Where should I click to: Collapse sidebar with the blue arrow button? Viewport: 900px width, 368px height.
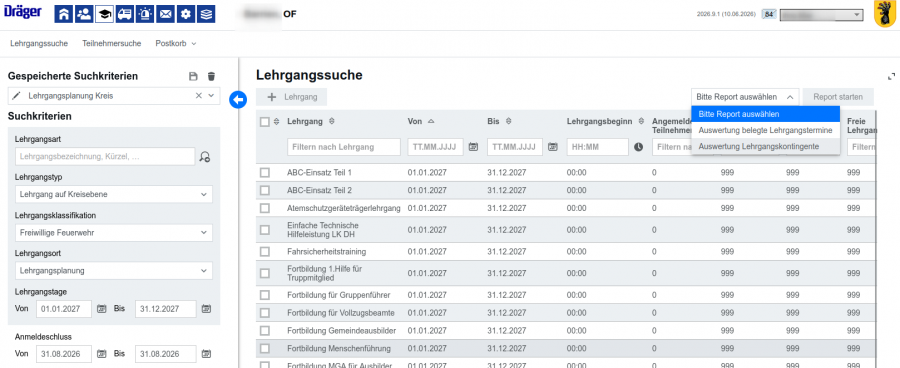click(238, 99)
